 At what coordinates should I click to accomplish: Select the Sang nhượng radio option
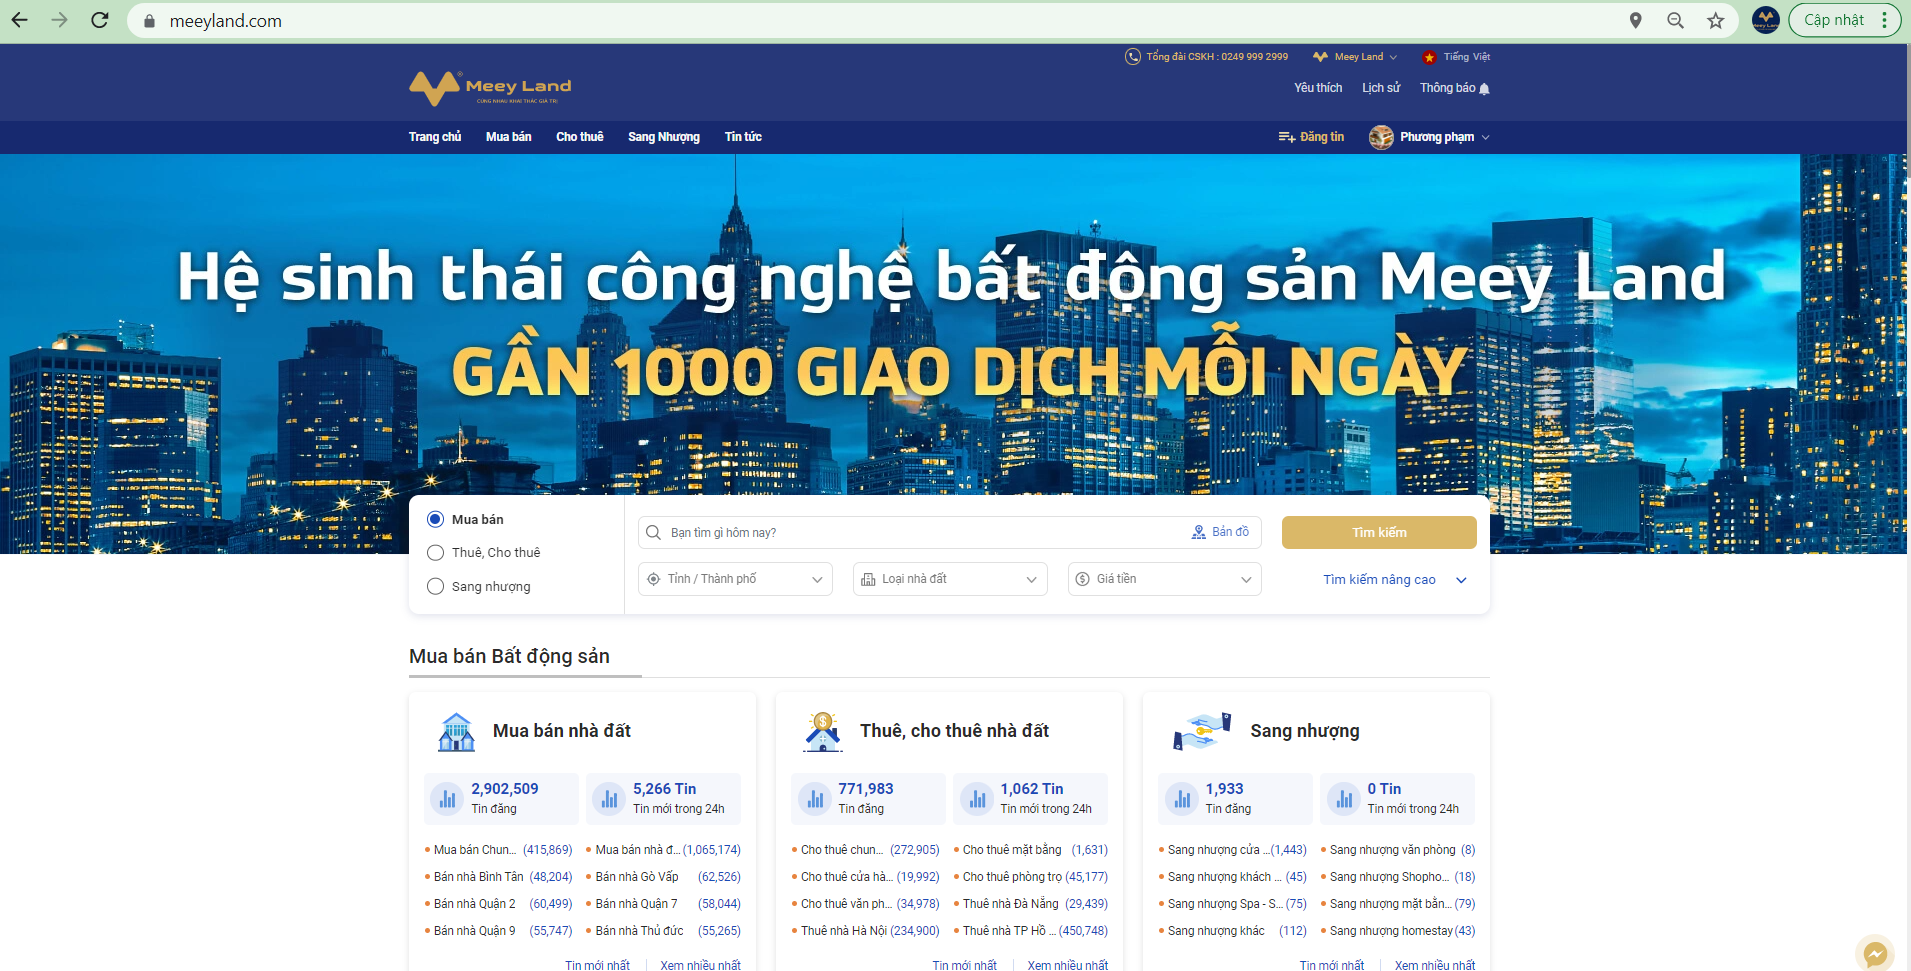pos(435,587)
